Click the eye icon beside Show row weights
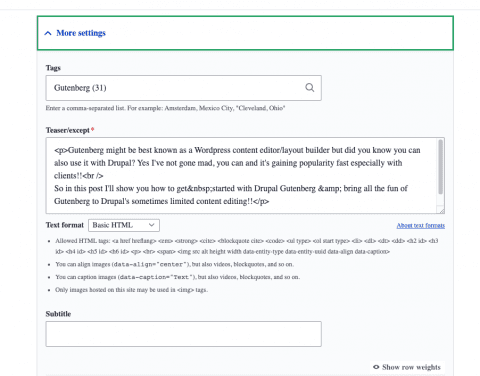The width and height of the screenshot is (480, 376). 376,367
